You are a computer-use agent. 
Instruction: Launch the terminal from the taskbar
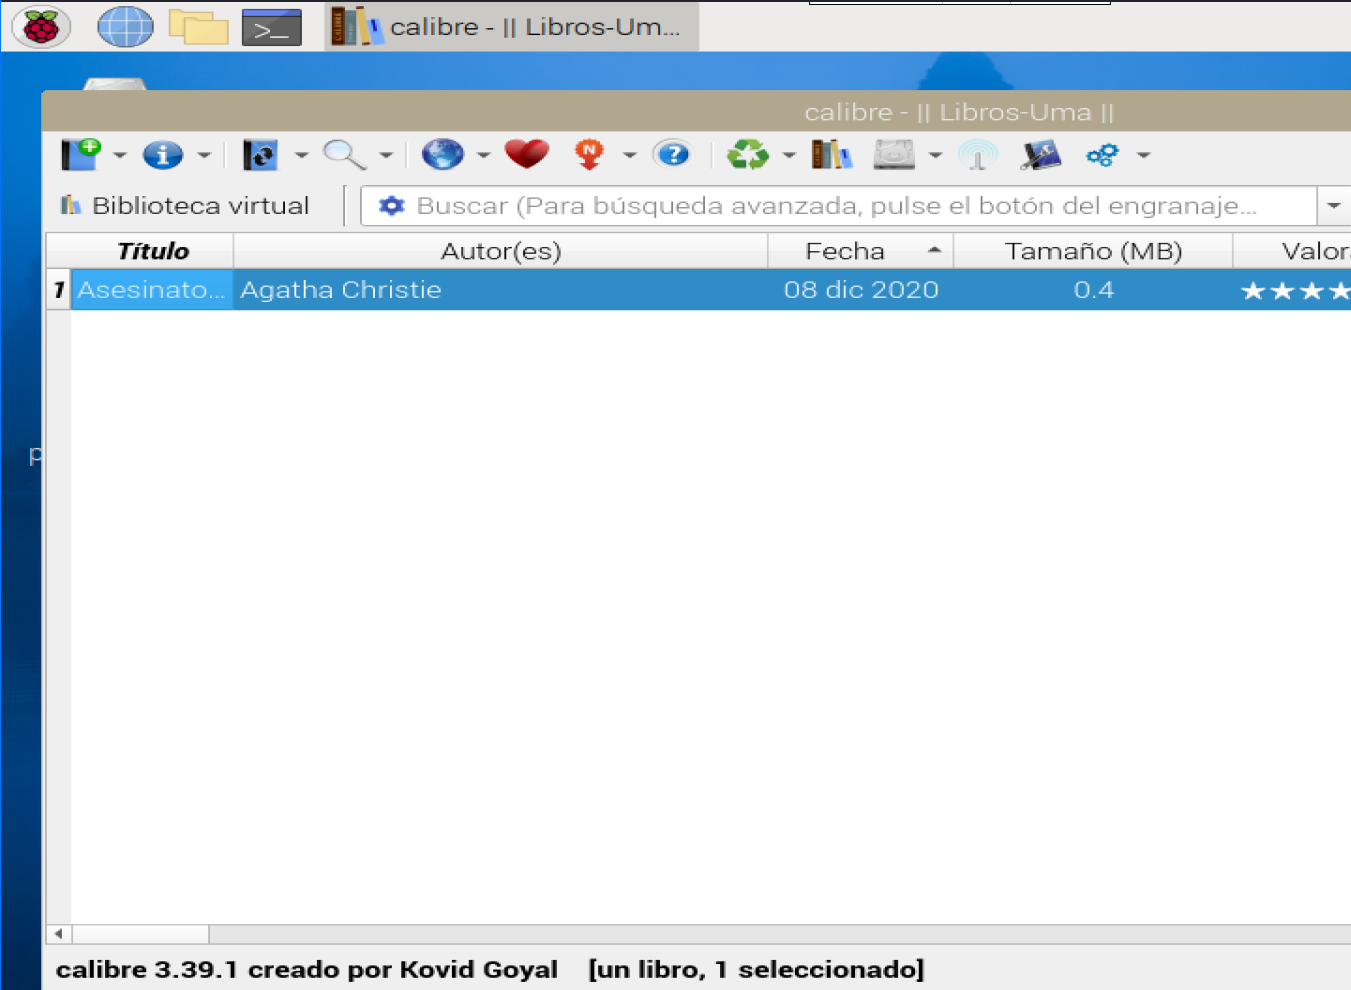[272, 27]
